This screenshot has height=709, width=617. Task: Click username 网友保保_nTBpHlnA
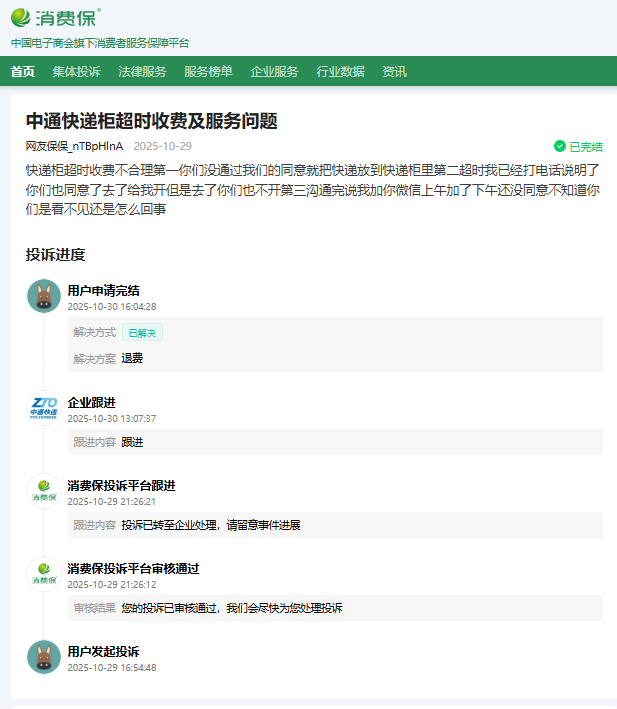coord(74,146)
